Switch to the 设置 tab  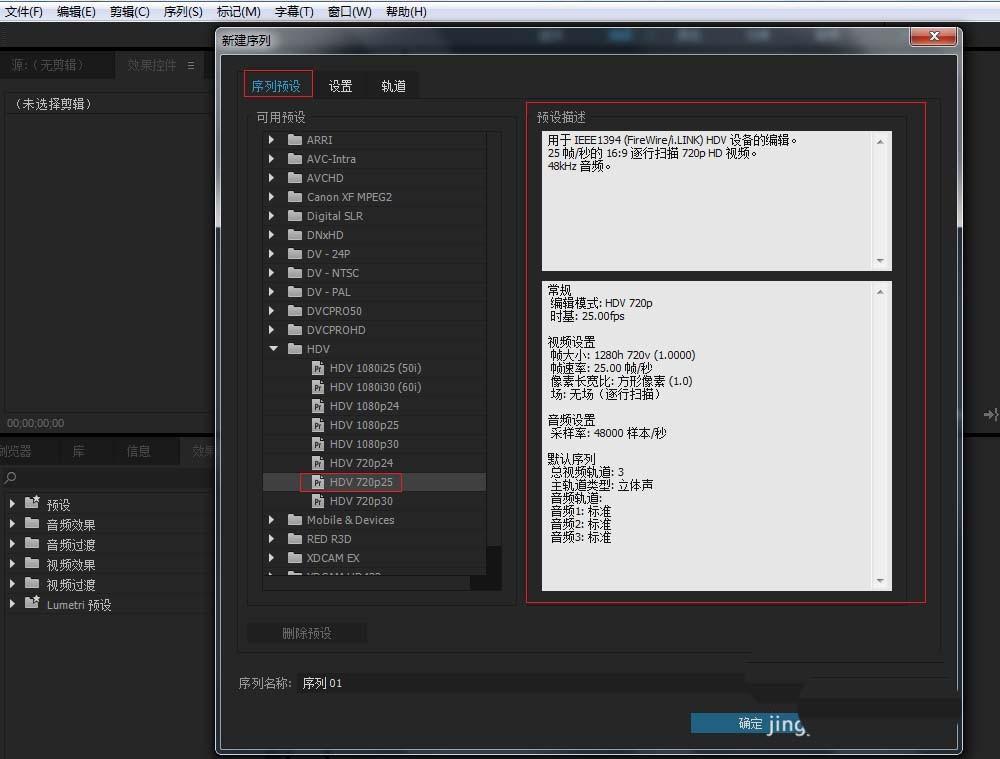tap(340, 85)
